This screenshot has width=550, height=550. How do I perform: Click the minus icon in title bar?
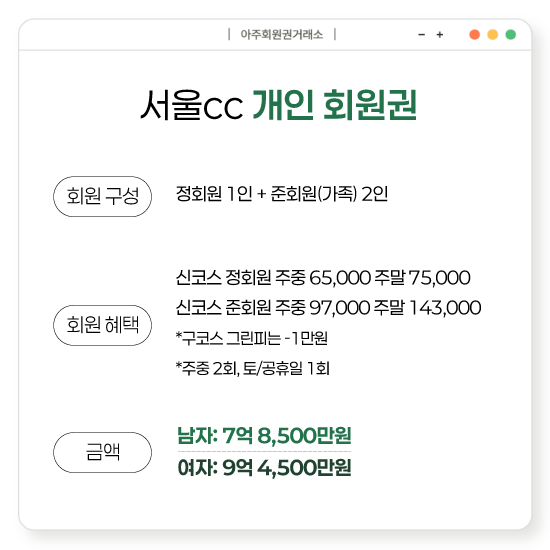click(422, 35)
